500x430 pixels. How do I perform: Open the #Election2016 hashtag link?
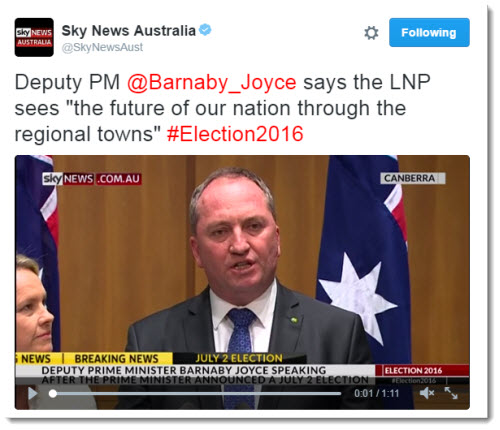tap(235, 134)
